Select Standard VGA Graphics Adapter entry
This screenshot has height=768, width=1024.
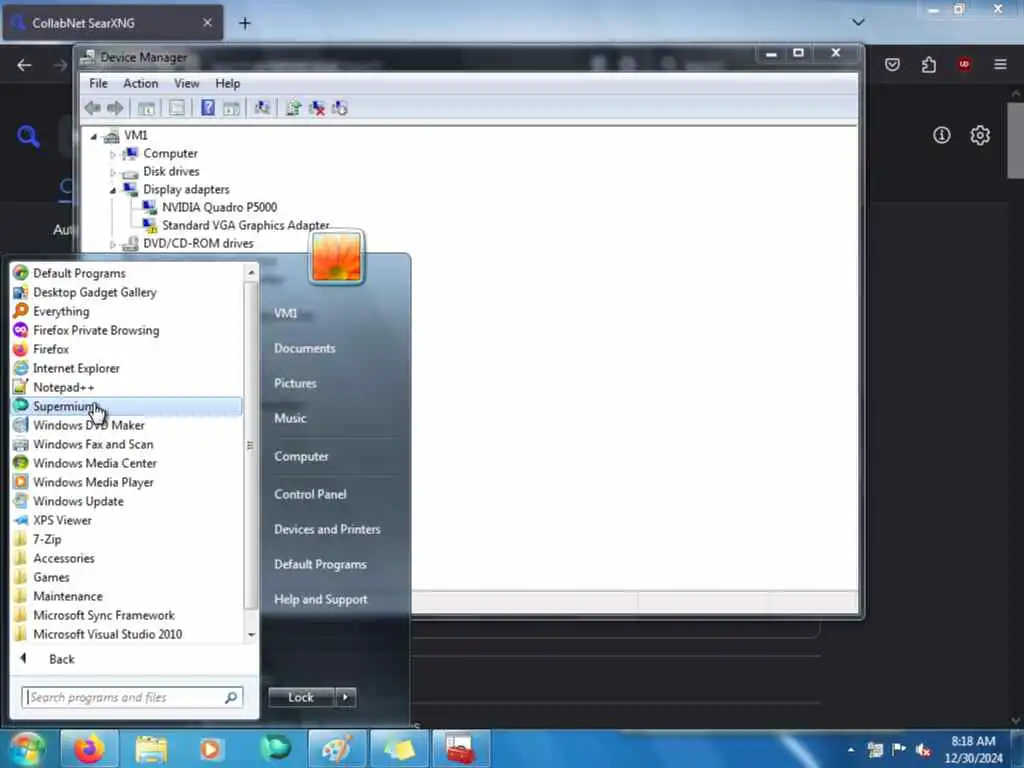246,225
